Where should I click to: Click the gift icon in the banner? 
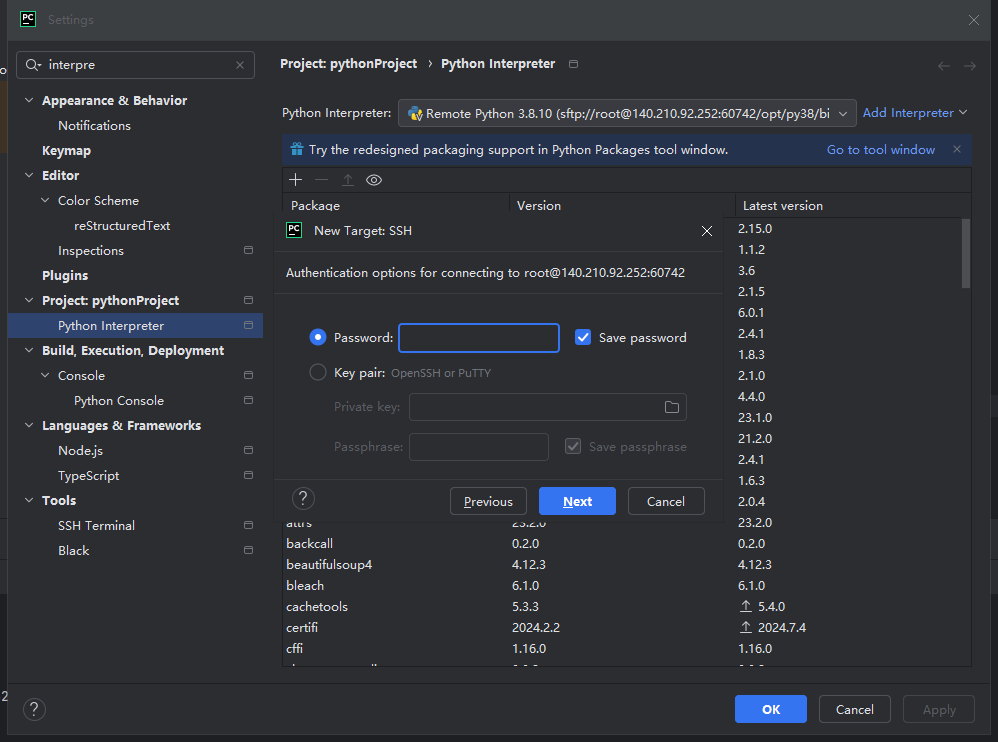(x=297, y=150)
